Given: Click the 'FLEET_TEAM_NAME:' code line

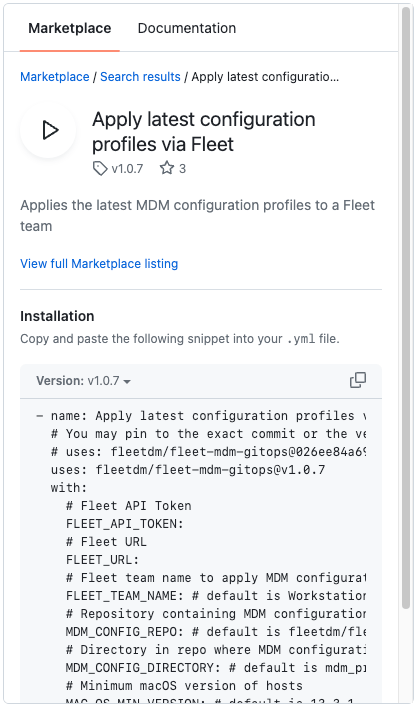Looking at the screenshot, I should pyautogui.click(x=215, y=596).
